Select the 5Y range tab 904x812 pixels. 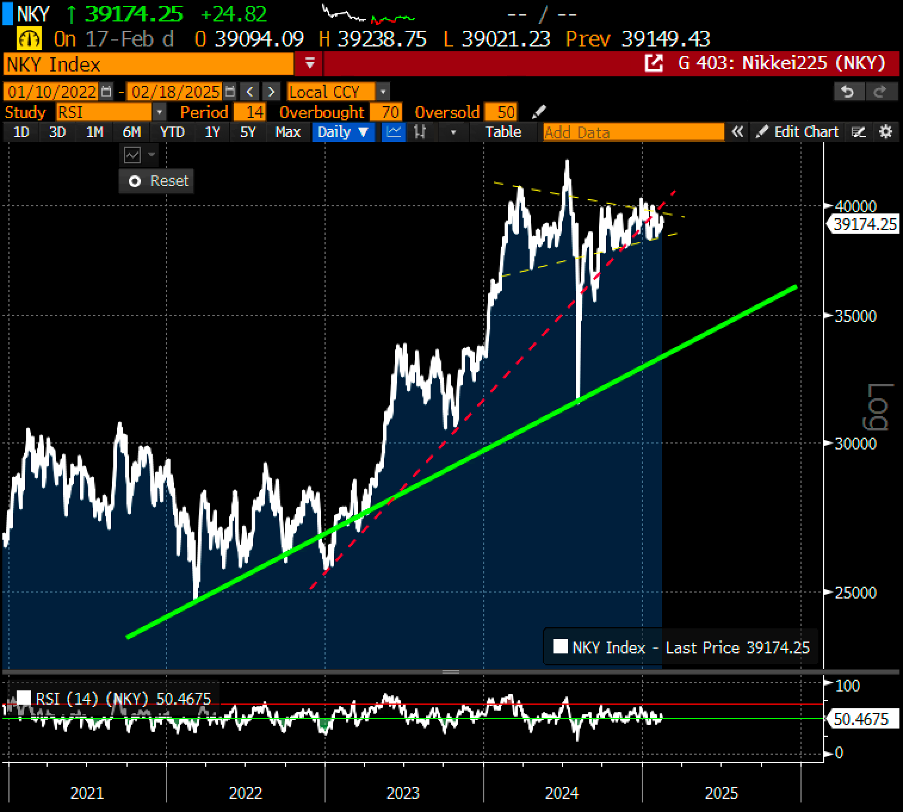pyautogui.click(x=248, y=132)
